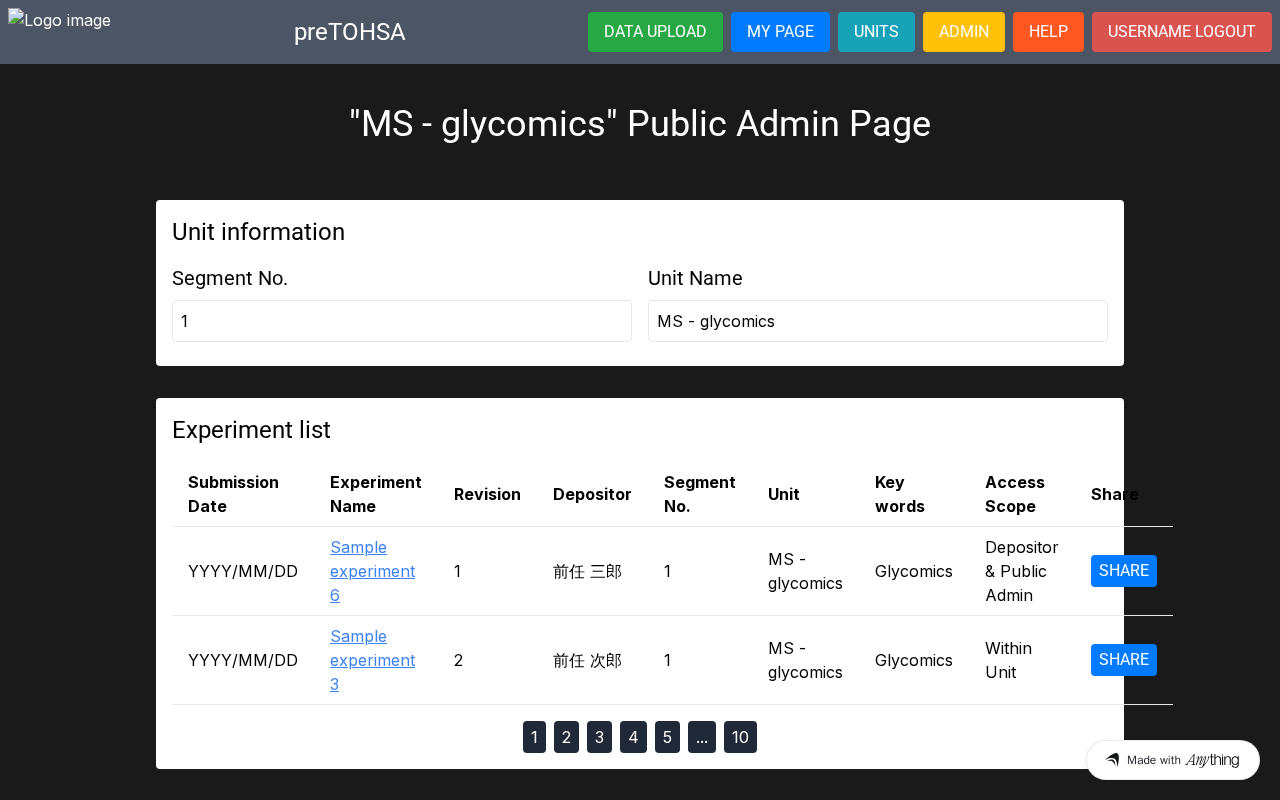Open the Units menu item
The height and width of the screenshot is (800, 1280).
876,32
